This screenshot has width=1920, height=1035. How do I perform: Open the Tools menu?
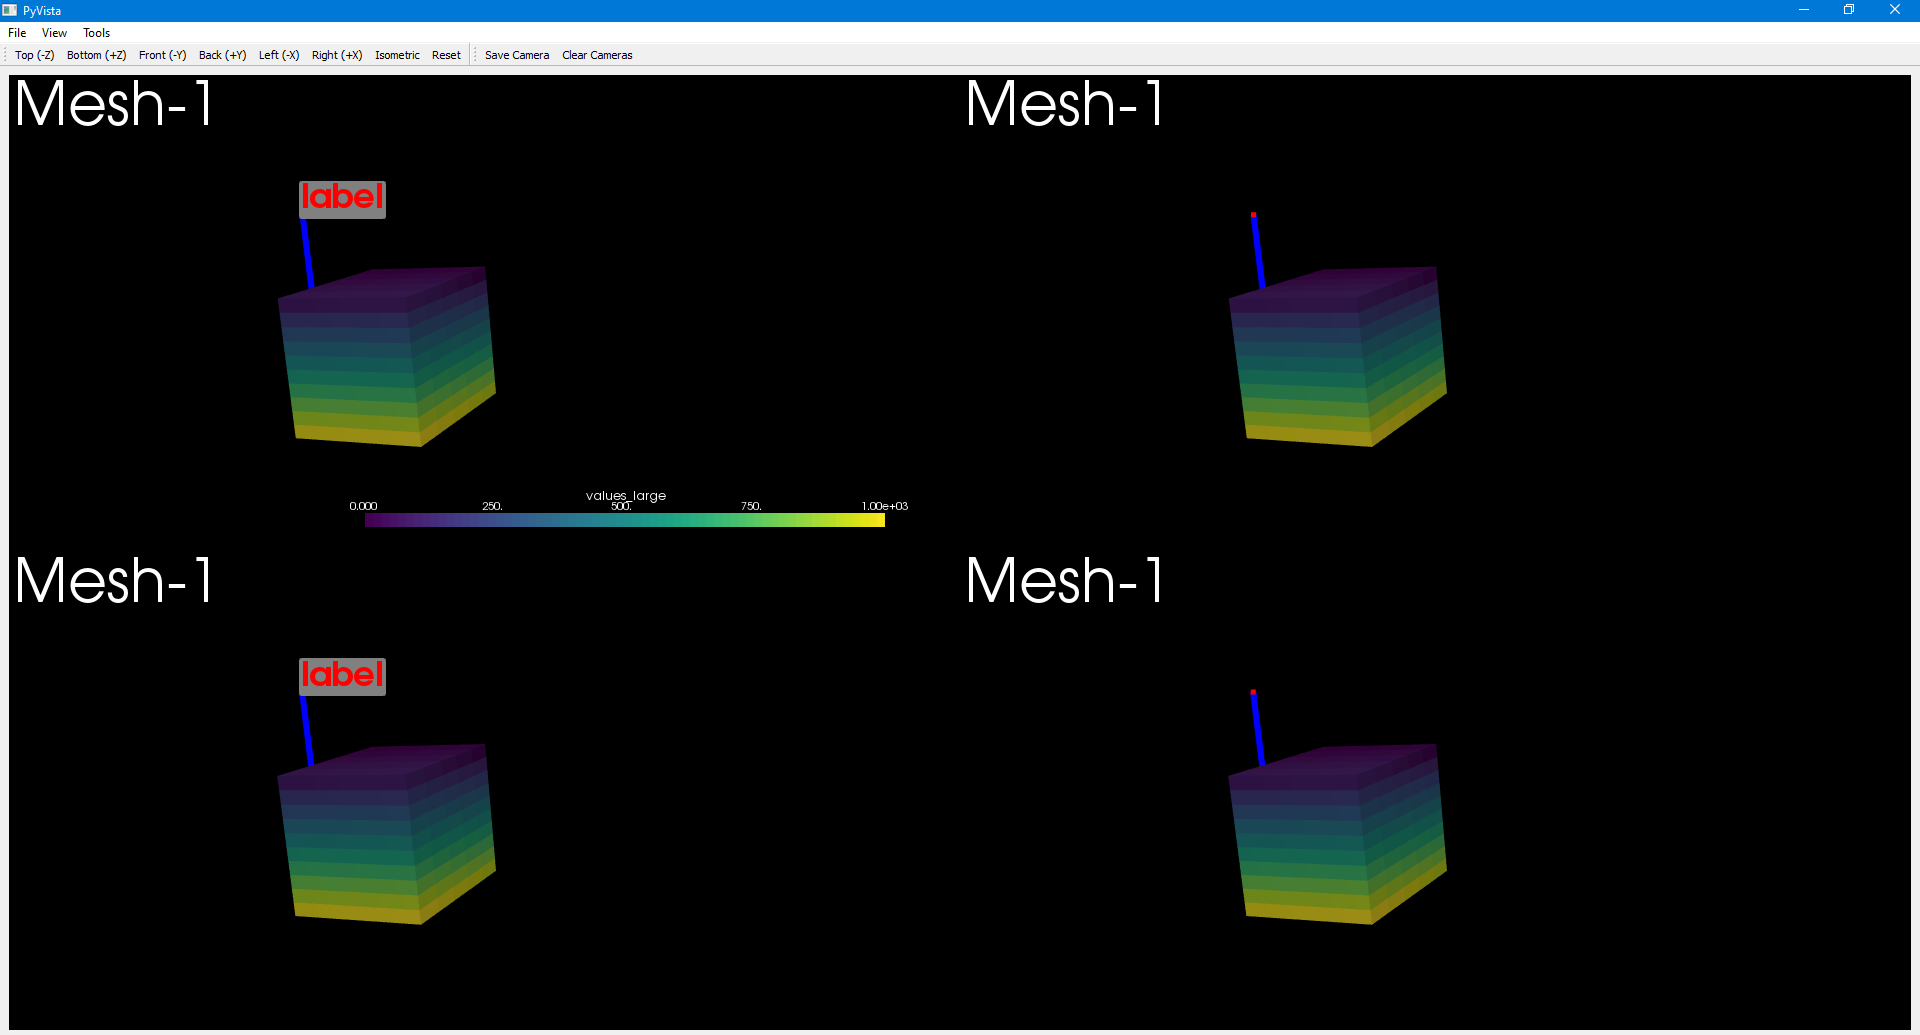[x=96, y=32]
